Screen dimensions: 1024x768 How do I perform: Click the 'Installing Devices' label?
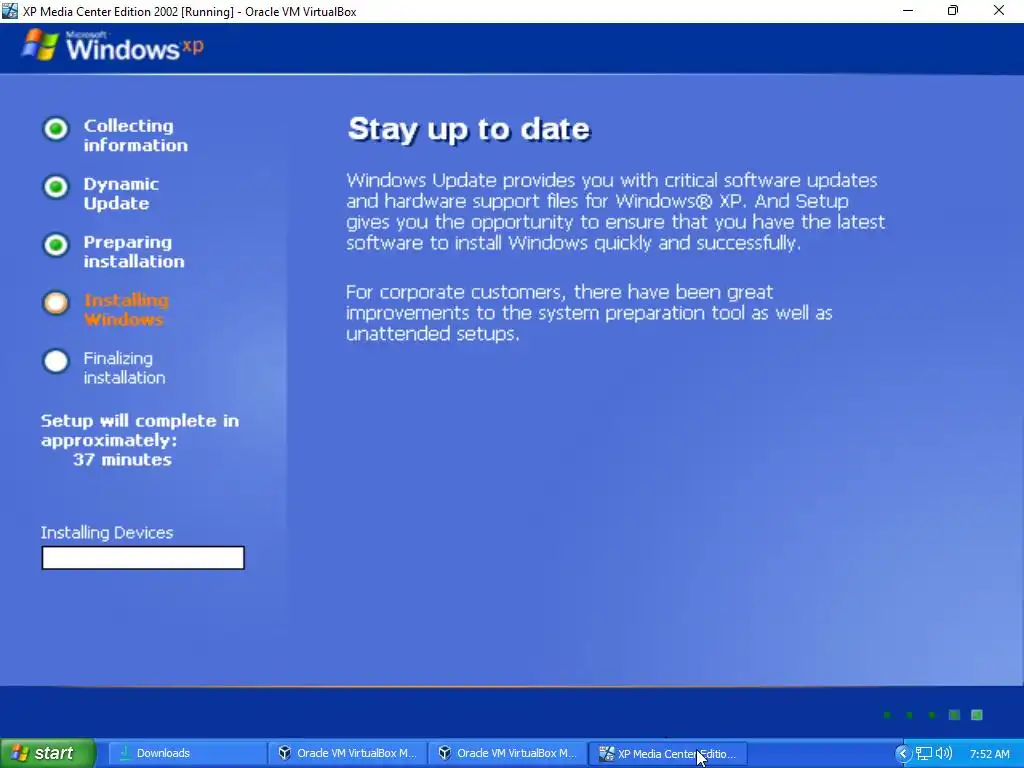(107, 532)
